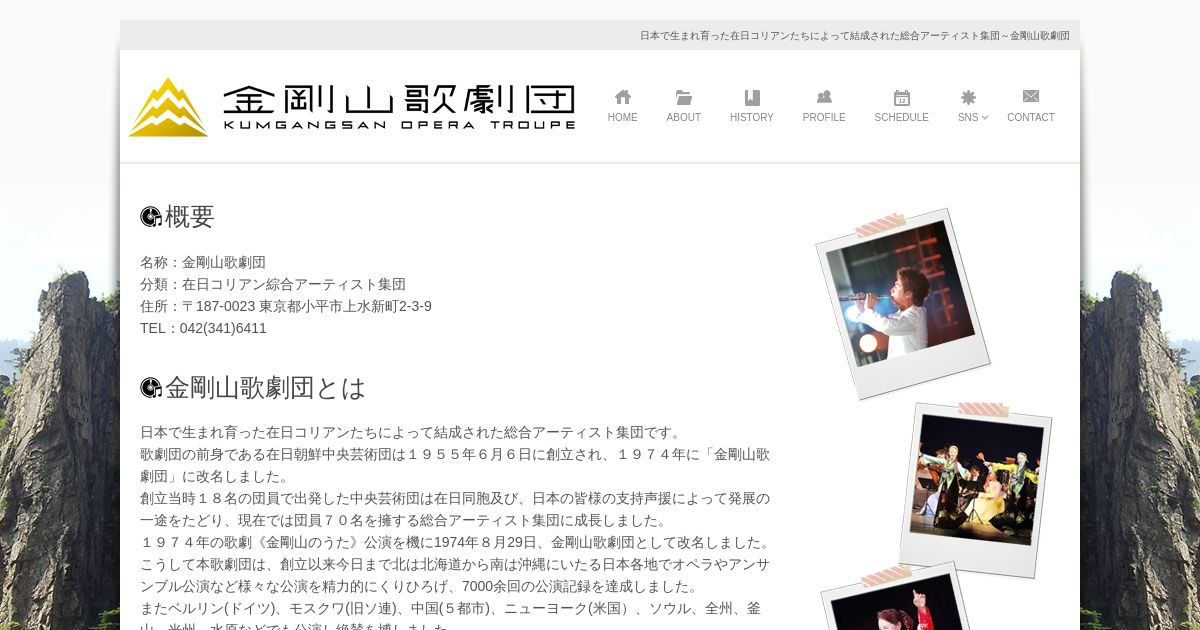Expand the SNS dropdown arrow
This screenshot has width=1200, height=630.
tap(985, 118)
